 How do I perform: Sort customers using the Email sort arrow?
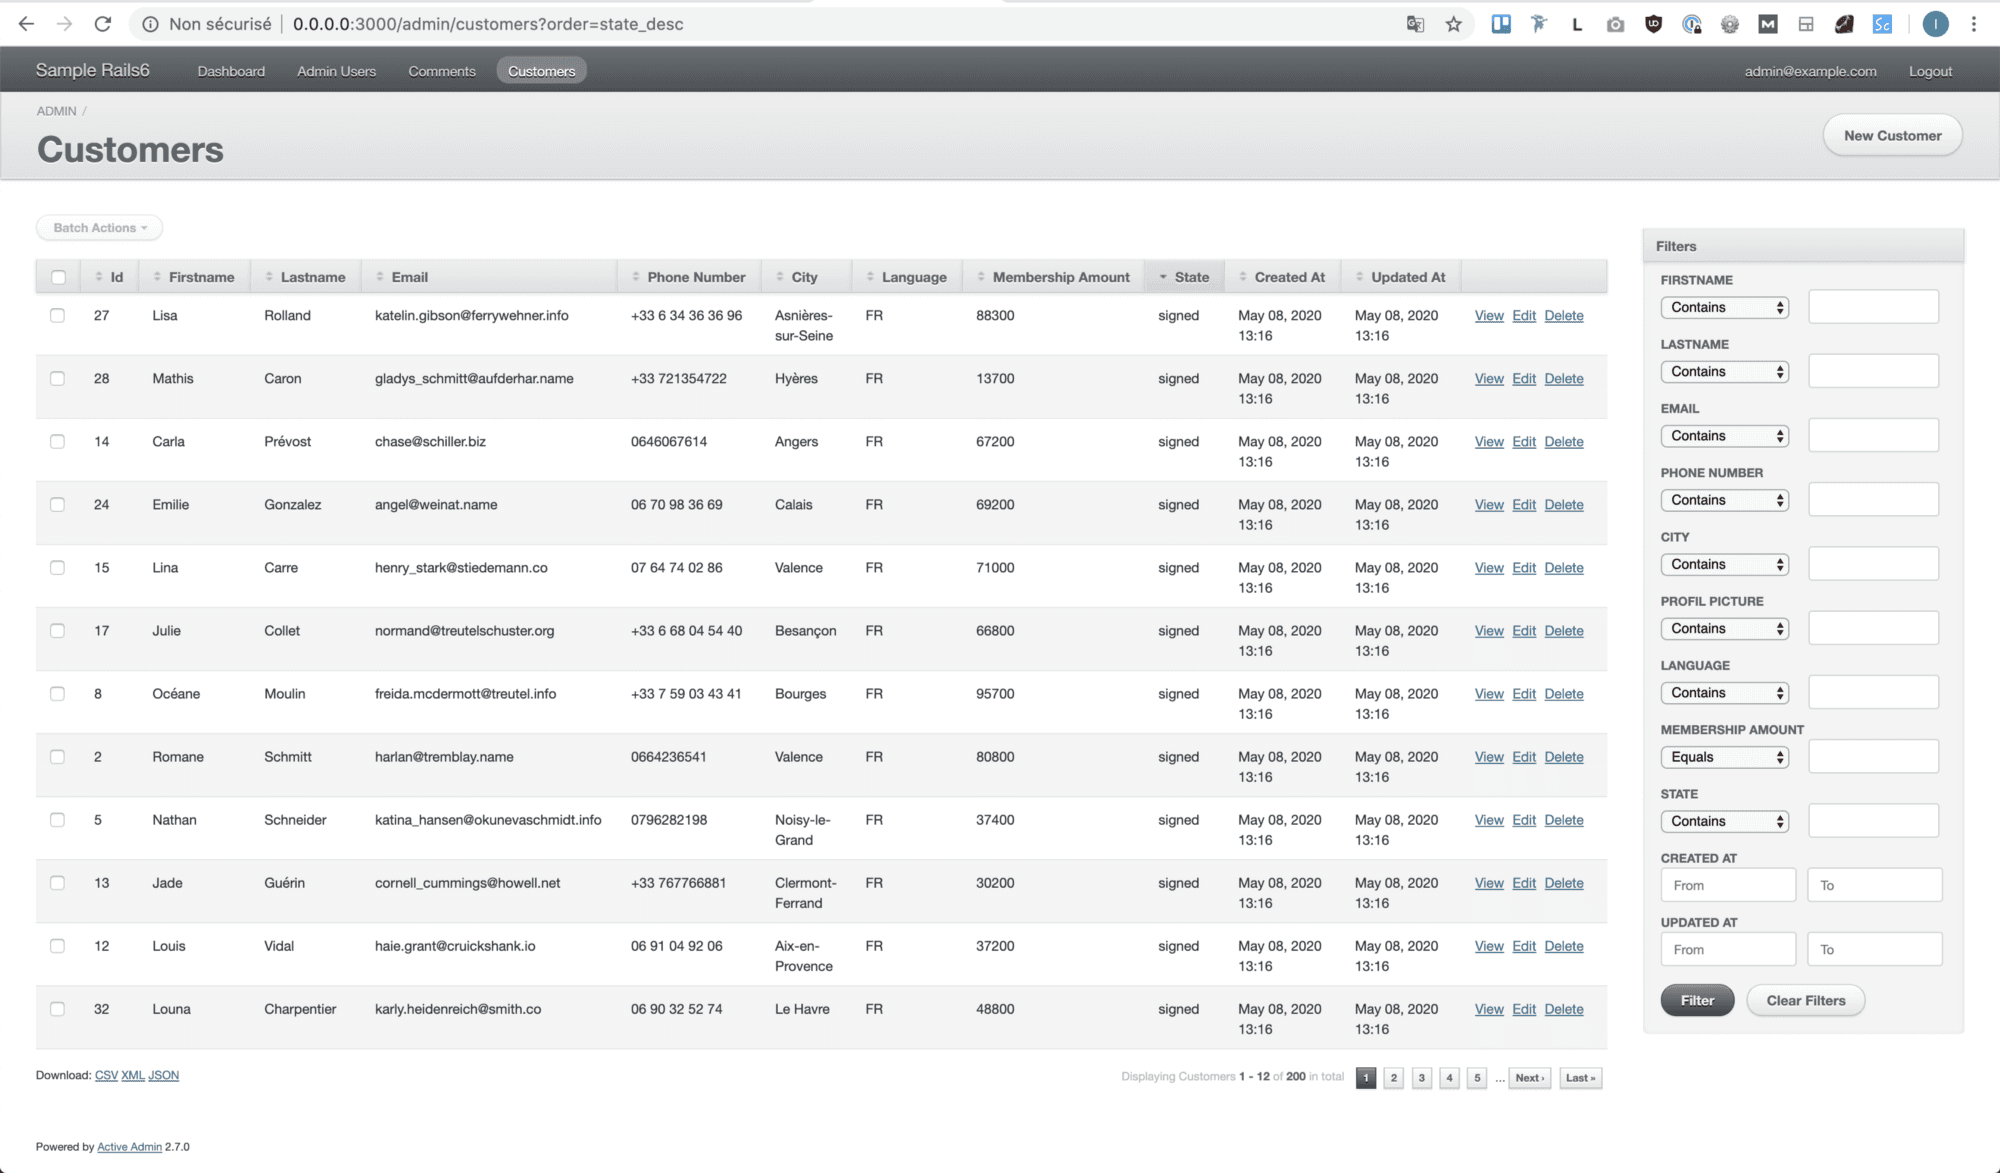pos(379,276)
